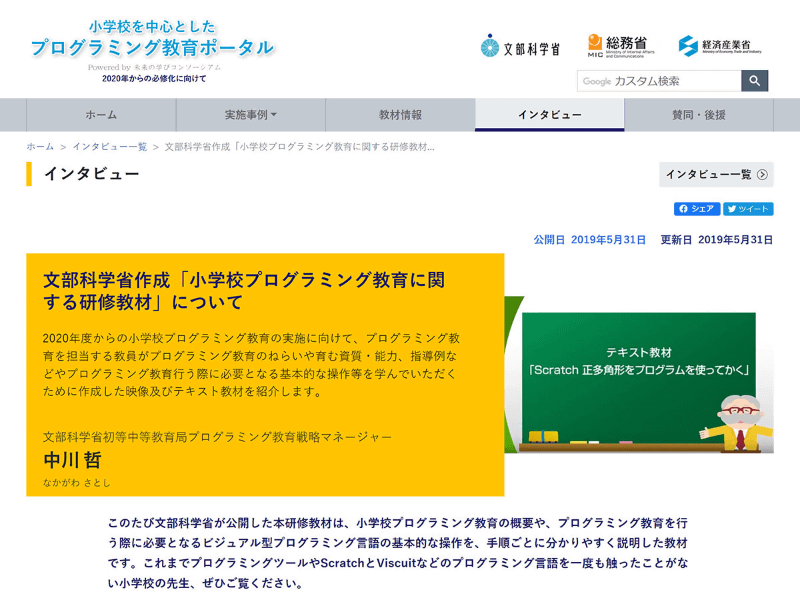Open the 実施事例 dropdown menu
Viewport: 800px width, 596px height.
click(x=248, y=114)
